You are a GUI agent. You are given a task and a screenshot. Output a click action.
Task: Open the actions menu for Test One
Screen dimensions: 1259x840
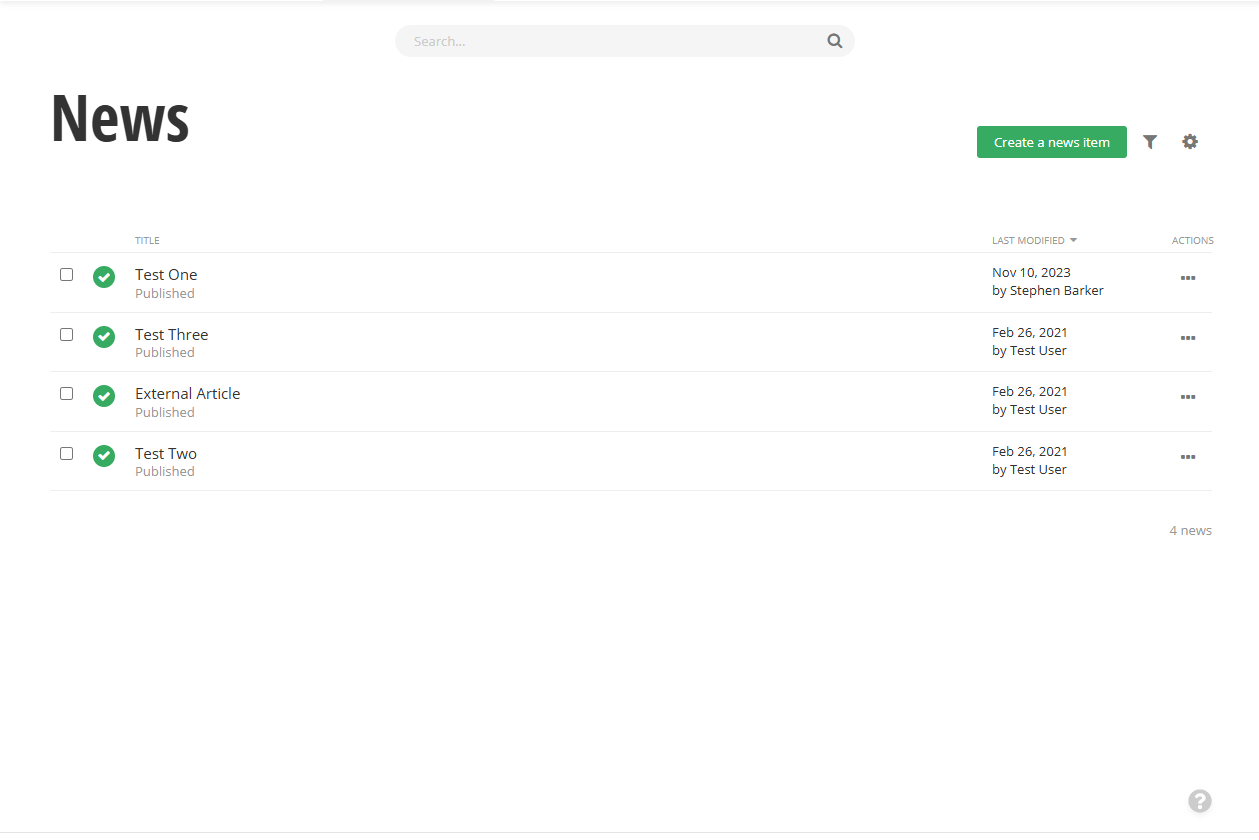1188,278
